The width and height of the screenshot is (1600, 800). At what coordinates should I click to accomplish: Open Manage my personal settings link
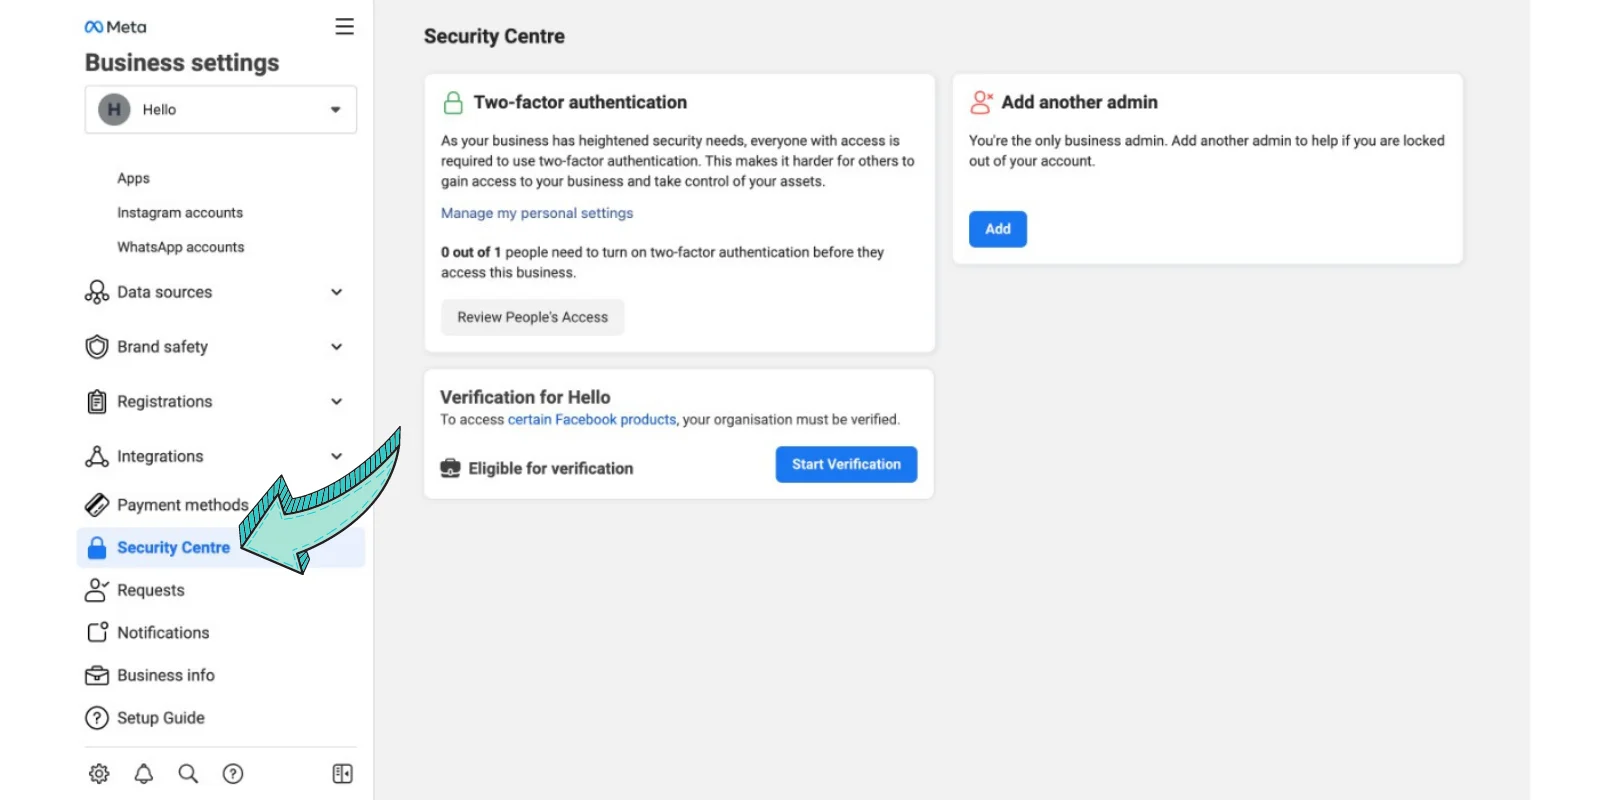tap(537, 213)
